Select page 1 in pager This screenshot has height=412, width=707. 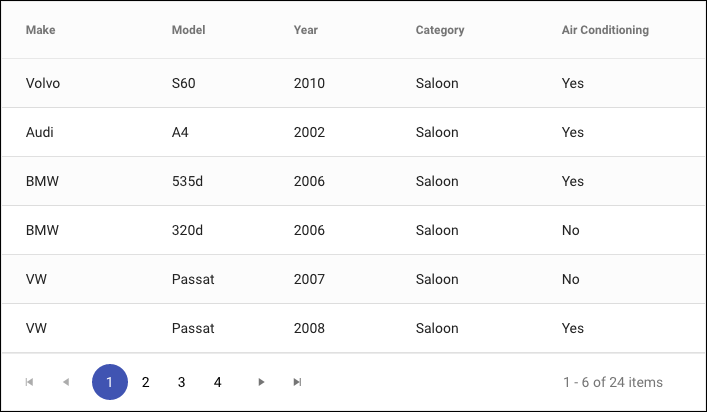(110, 382)
